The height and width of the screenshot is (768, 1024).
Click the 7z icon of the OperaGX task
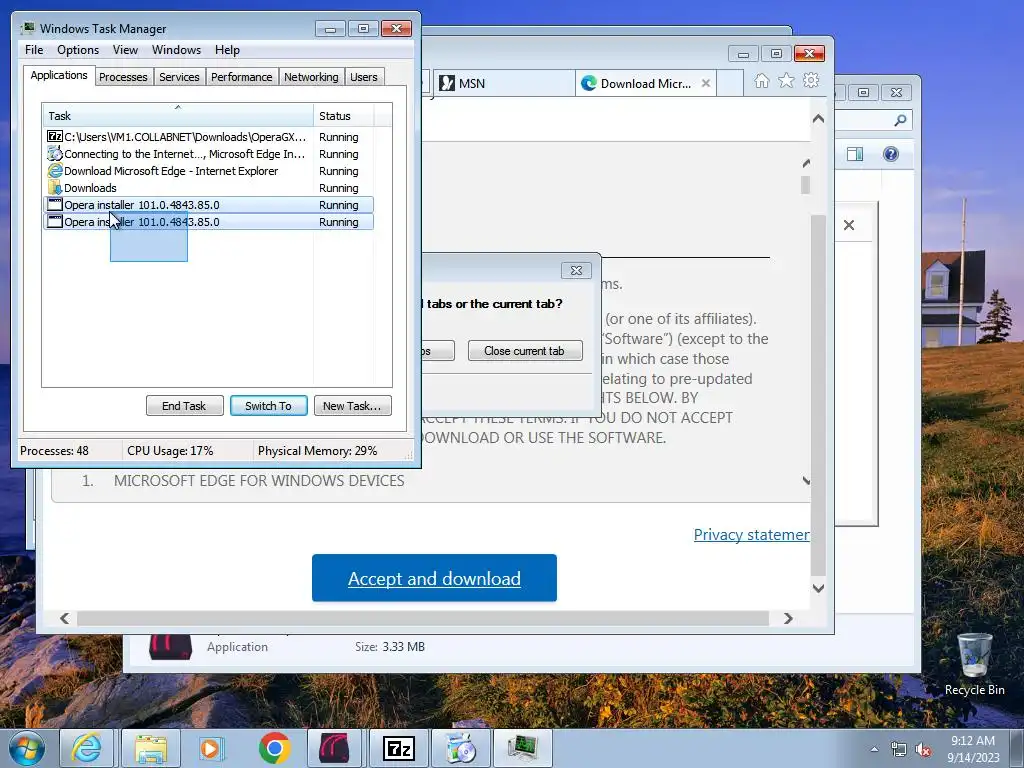pos(55,136)
